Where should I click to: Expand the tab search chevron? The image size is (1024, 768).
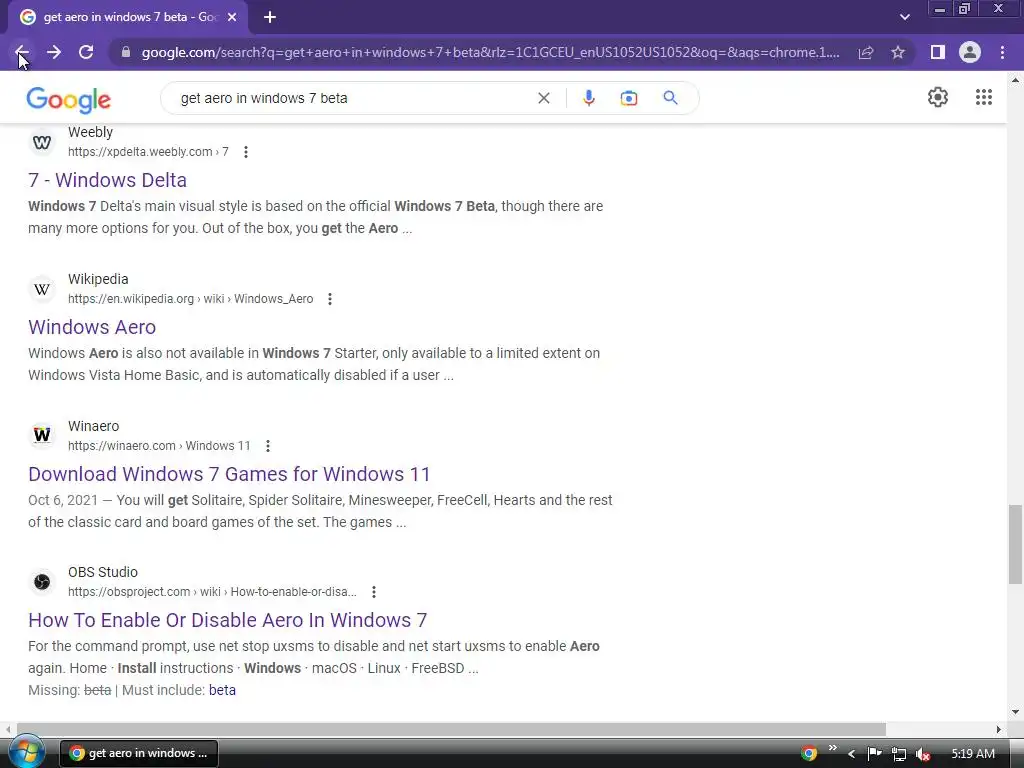point(904,17)
